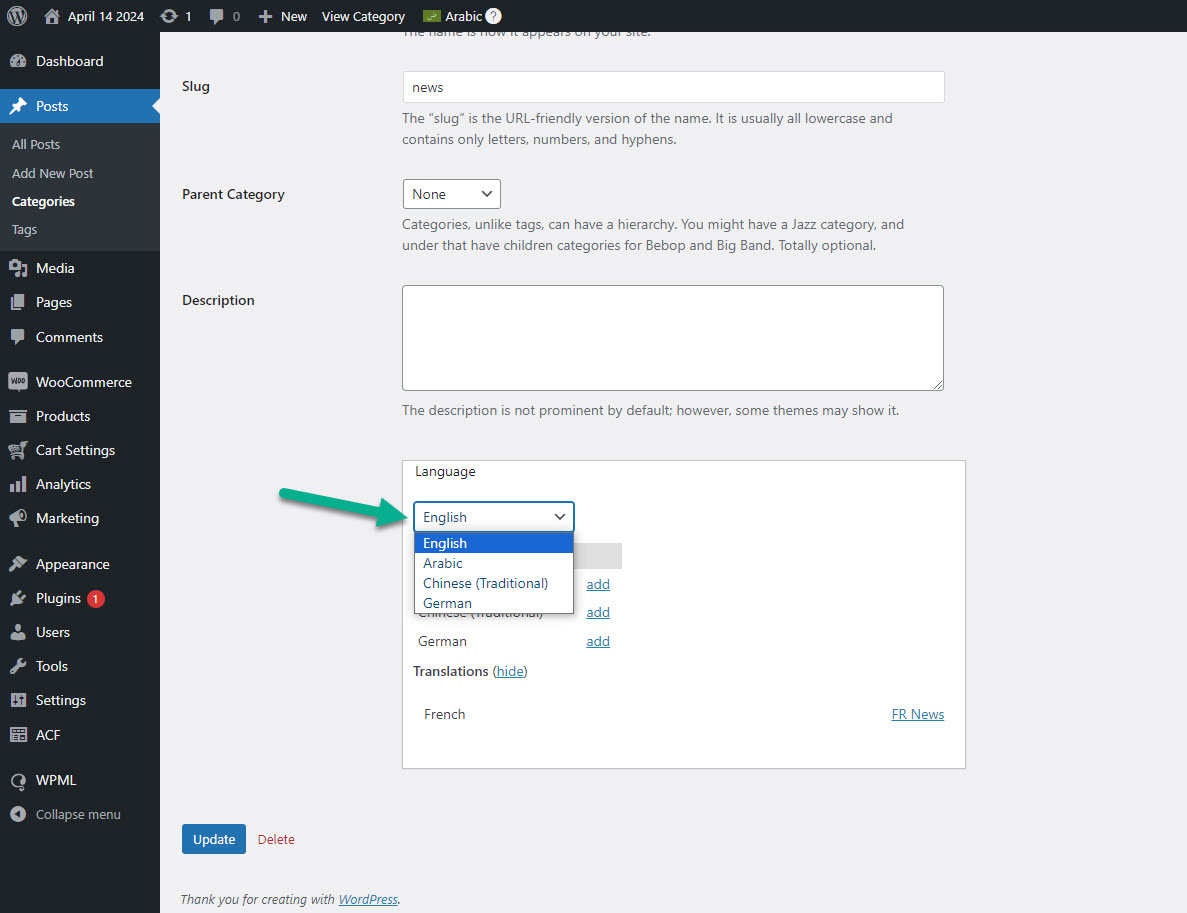Click the plus icon next to New
This screenshot has height=913, width=1187.
coord(265,16)
